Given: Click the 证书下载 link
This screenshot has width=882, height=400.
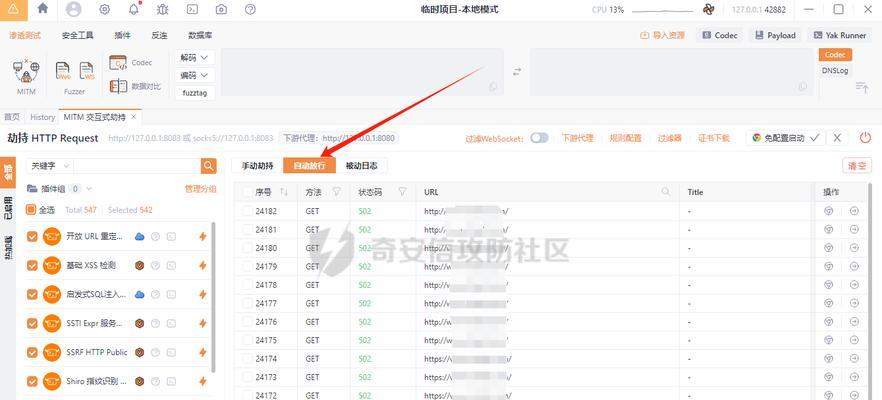Looking at the screenshot, I should [714, 138].
